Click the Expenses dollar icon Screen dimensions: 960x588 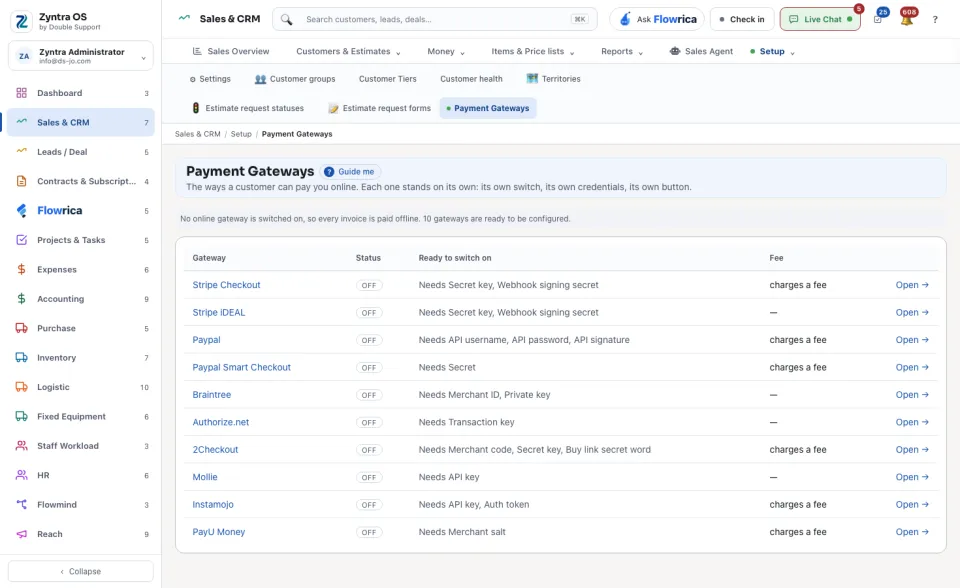tap(21, 270)
